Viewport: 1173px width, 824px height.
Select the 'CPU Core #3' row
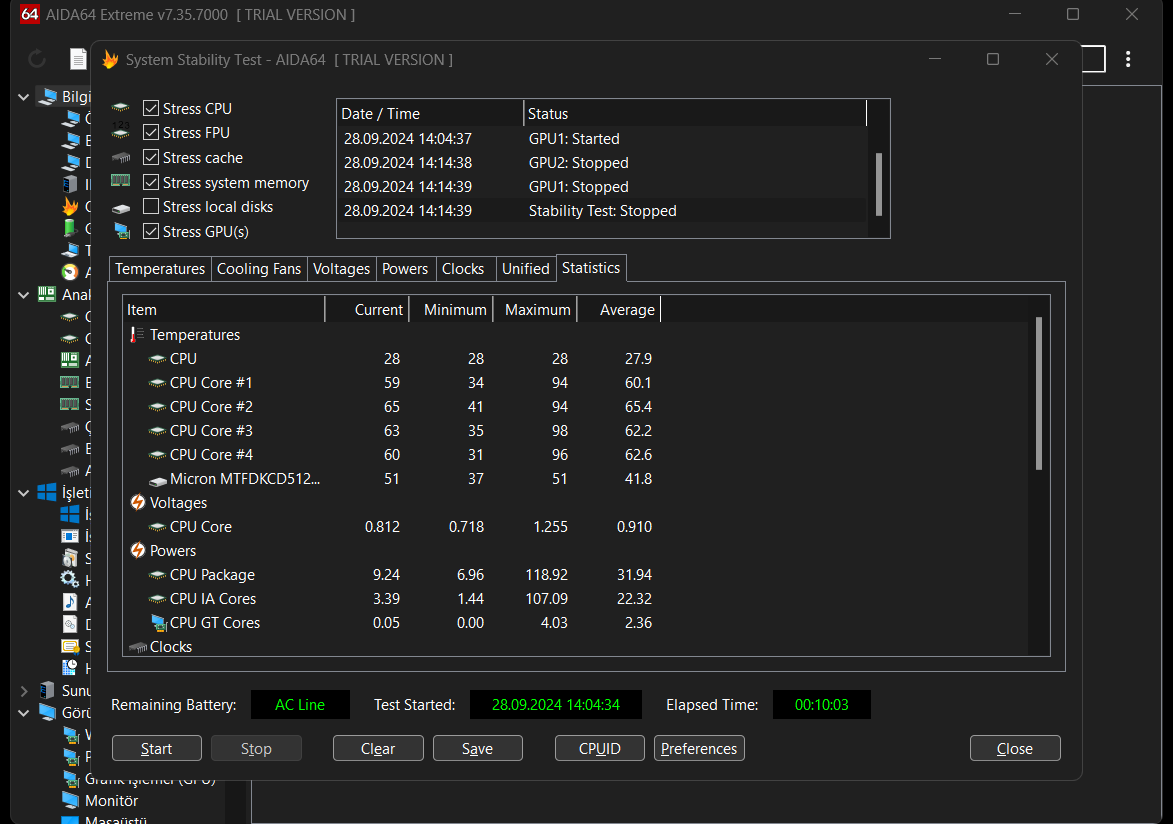pos(575,431)
